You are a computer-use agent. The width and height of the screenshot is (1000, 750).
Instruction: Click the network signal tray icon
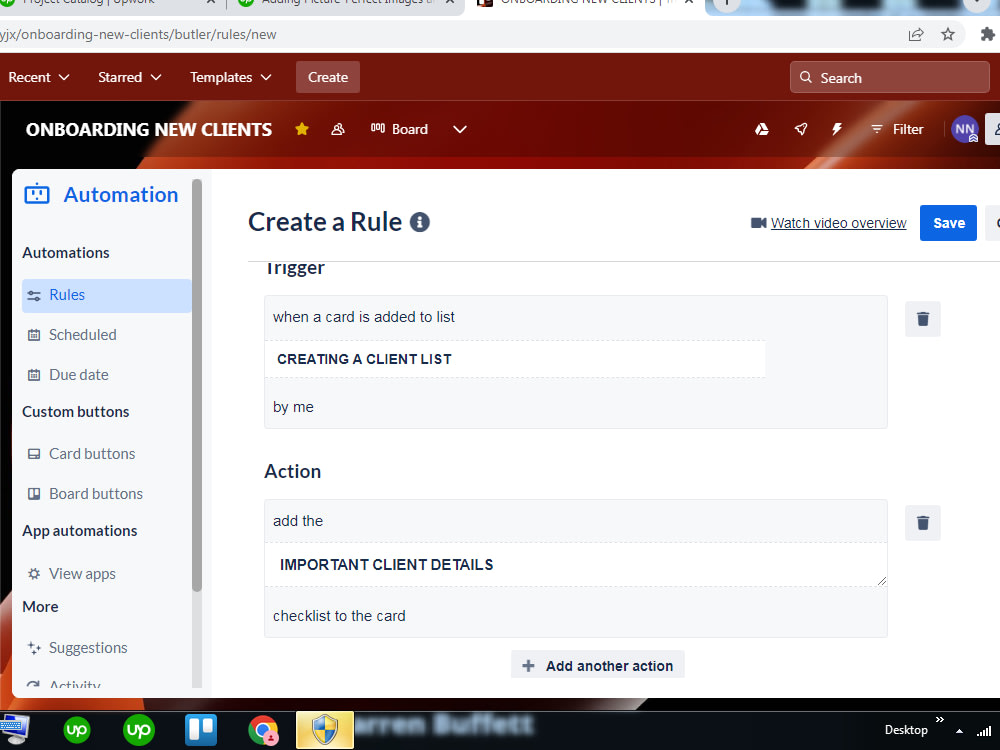click(985, 731)
